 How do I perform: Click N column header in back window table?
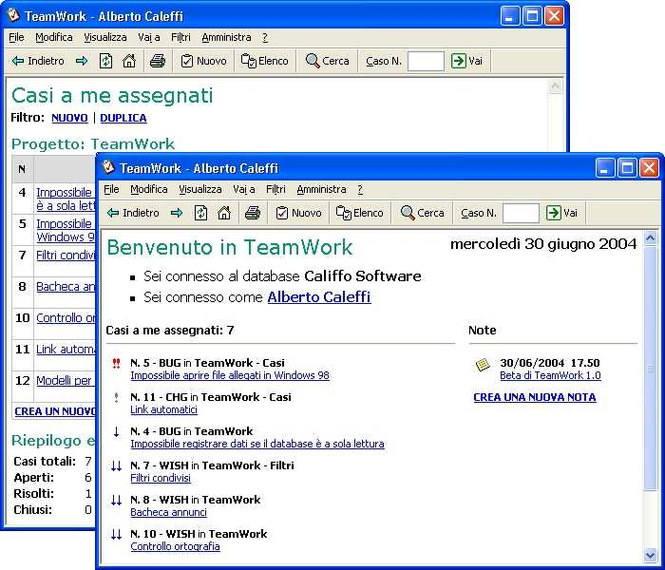pos(22,169)
